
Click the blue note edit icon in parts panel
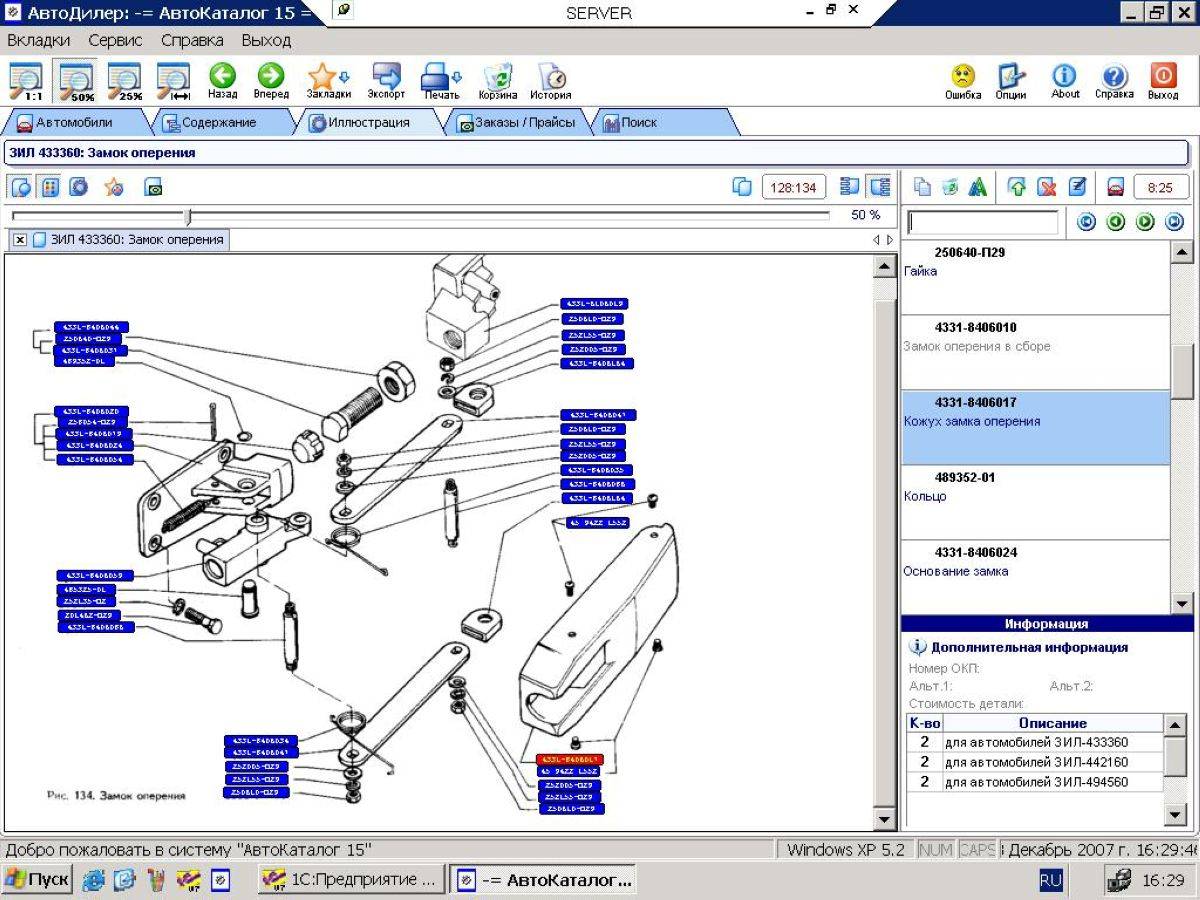pyautogui.click(x=1076, y=187)
